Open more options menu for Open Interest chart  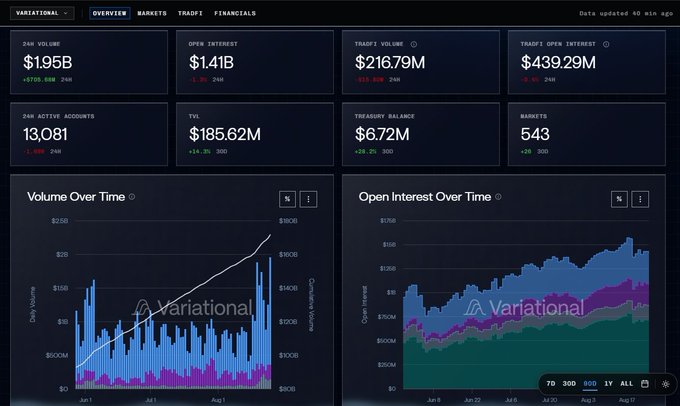(640, 199)
